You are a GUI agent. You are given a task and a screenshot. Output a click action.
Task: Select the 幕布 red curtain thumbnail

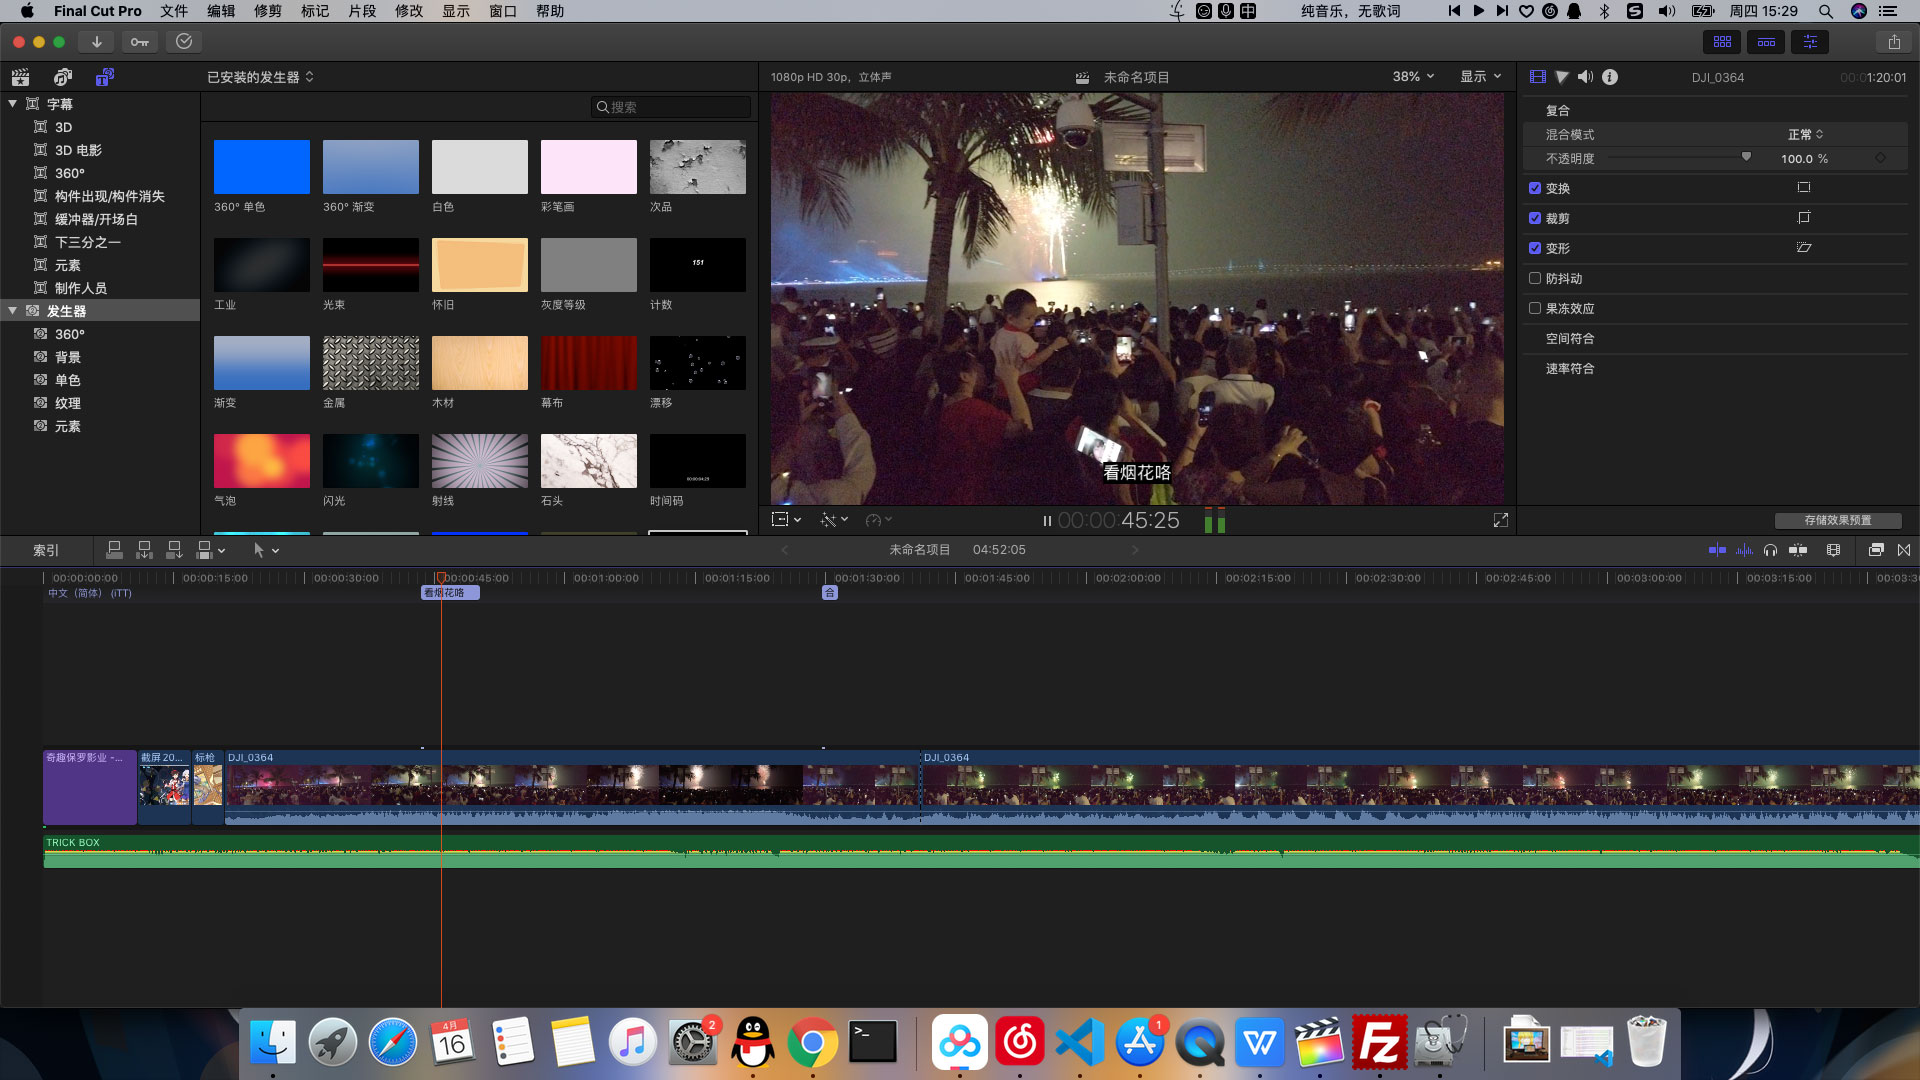click(x=589, y=363)
